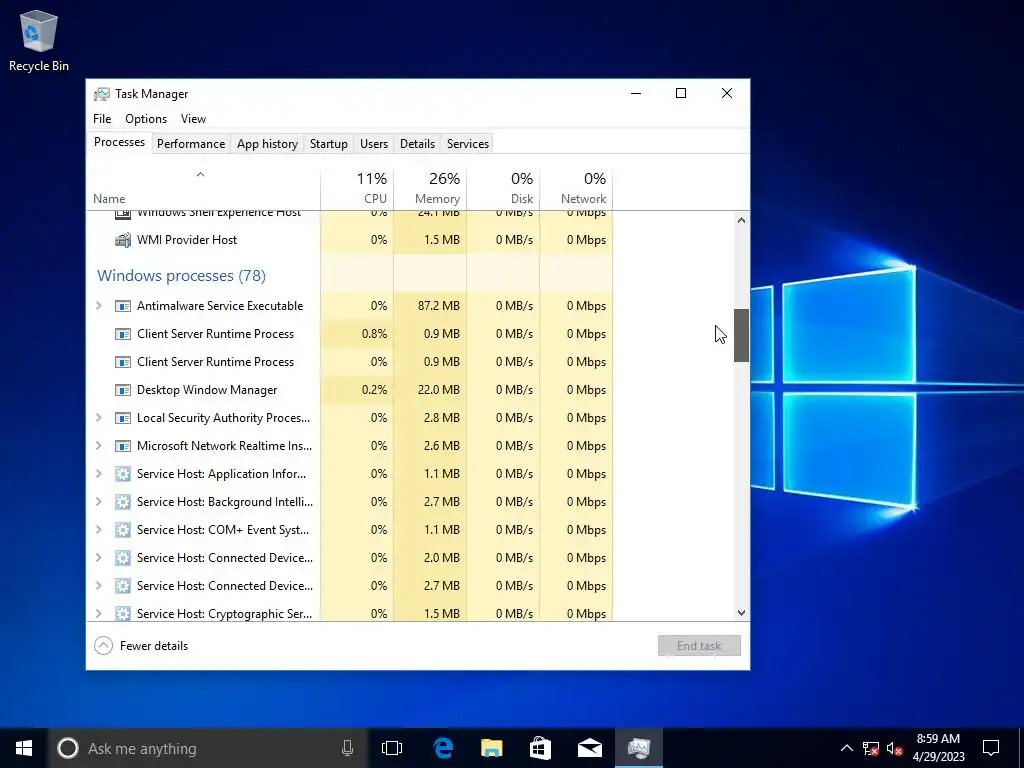This screenshot has width=1024, height=768.
Task: Click the network status tray icon
Action: (x=871, y=748)
